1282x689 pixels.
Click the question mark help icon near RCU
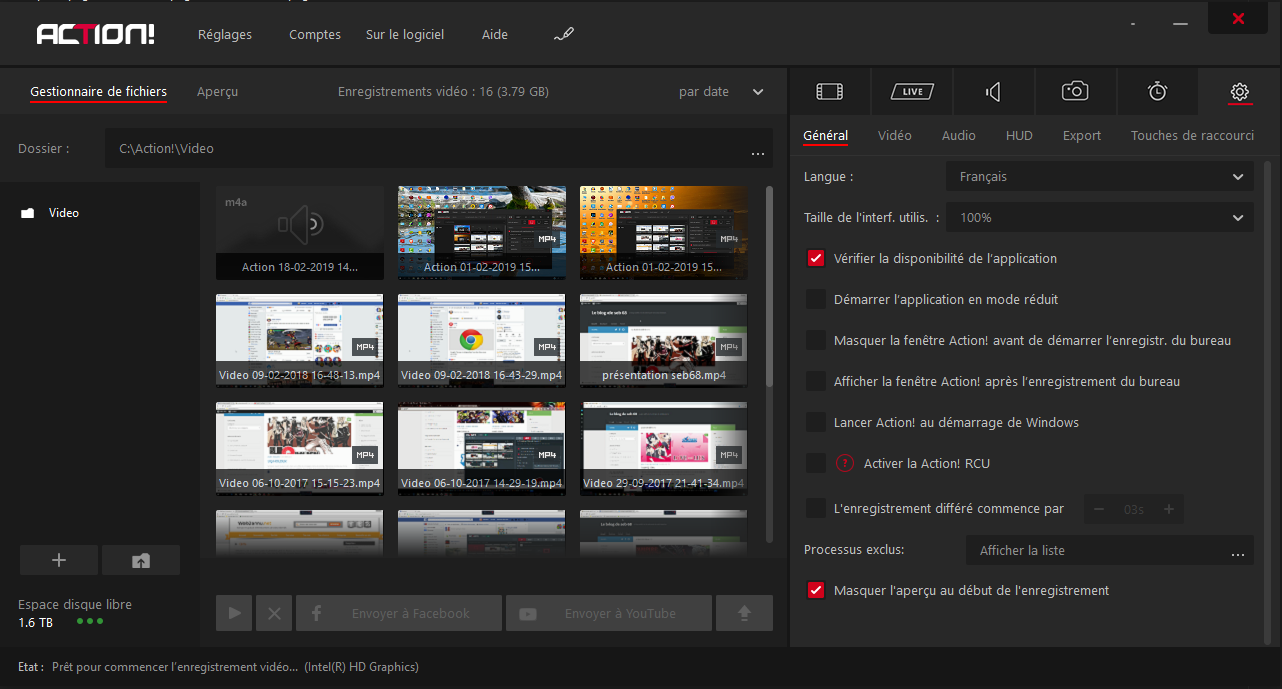click(x=844, y=463)
